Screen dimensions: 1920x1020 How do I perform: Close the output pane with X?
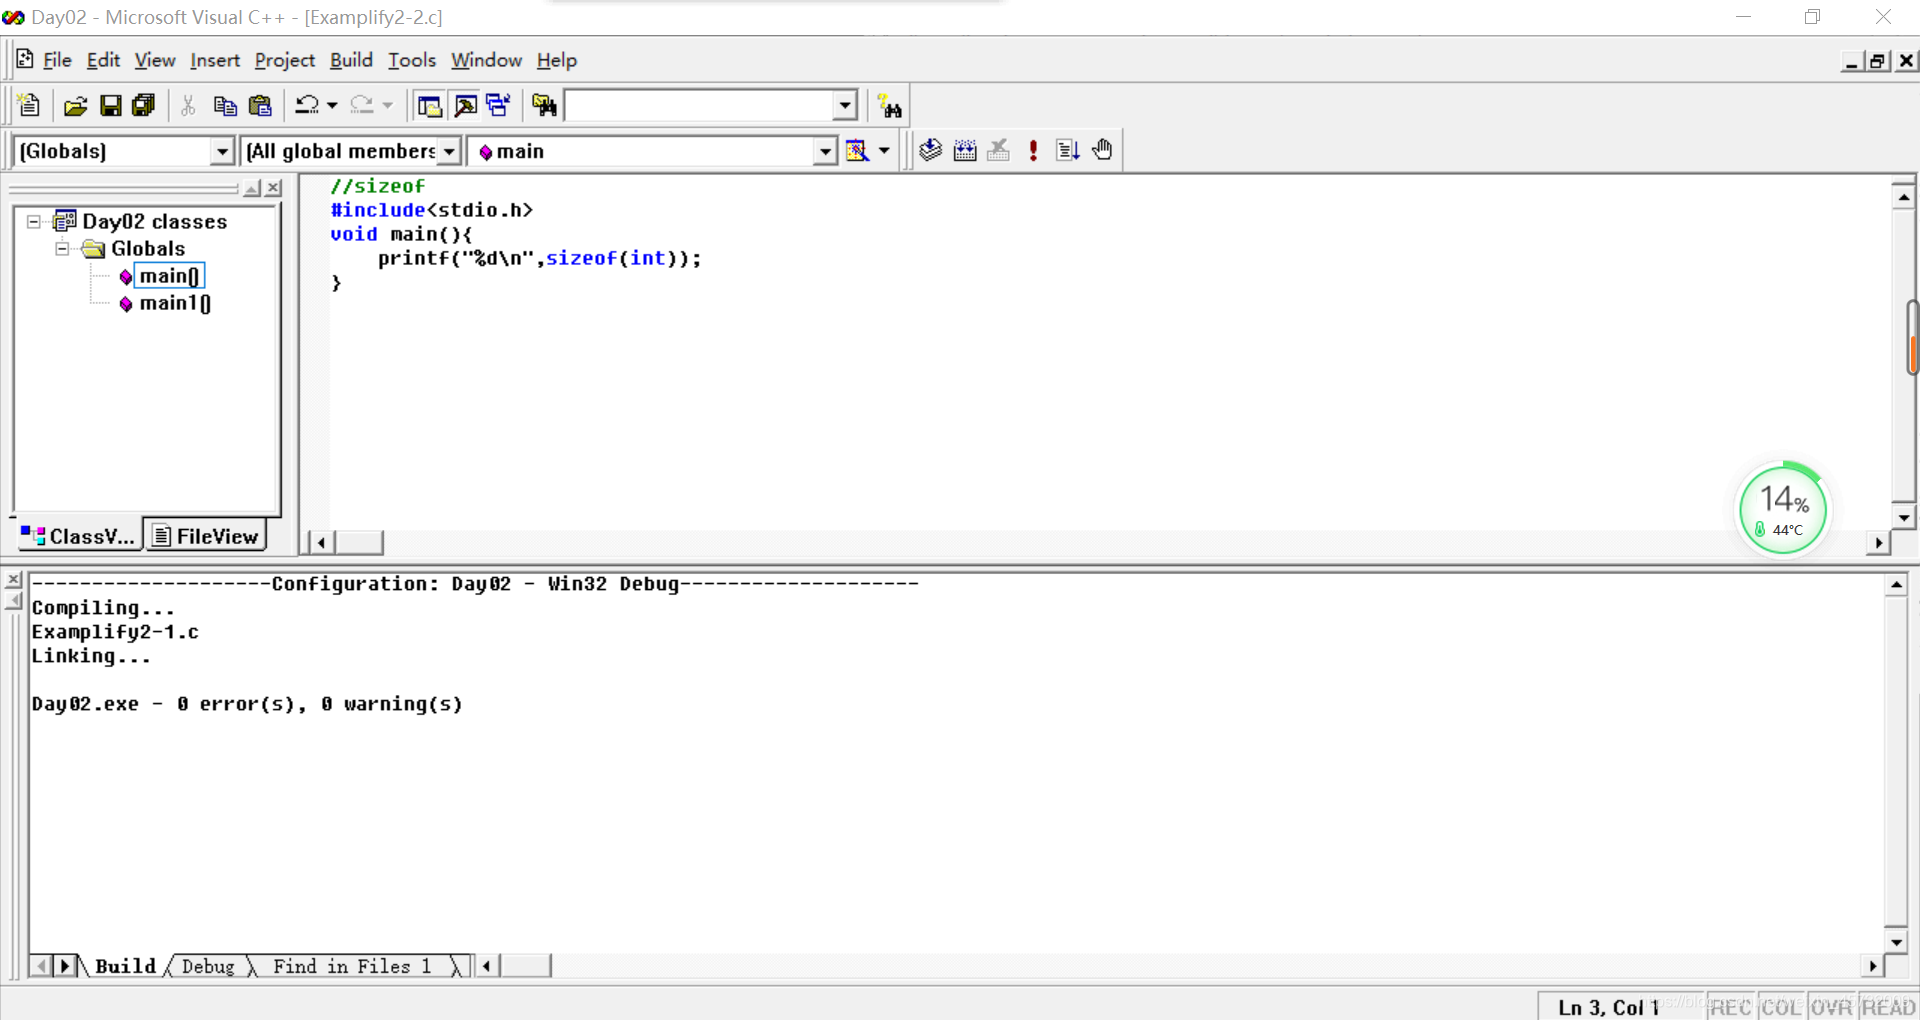[13, 580]
